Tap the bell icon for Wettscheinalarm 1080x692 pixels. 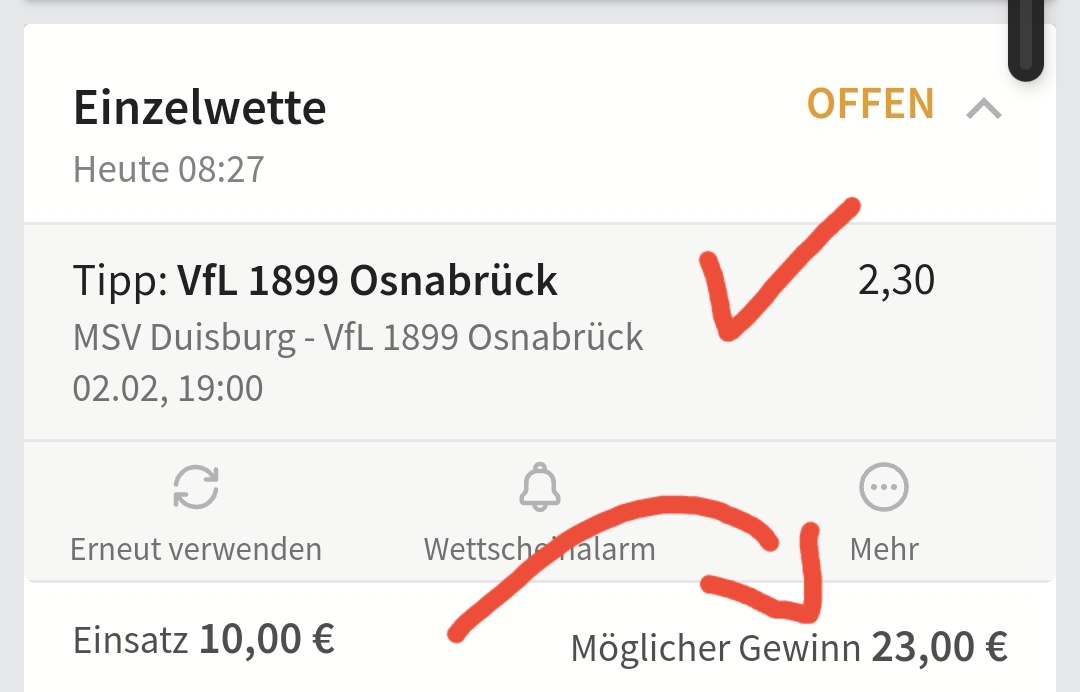[539, 489]
